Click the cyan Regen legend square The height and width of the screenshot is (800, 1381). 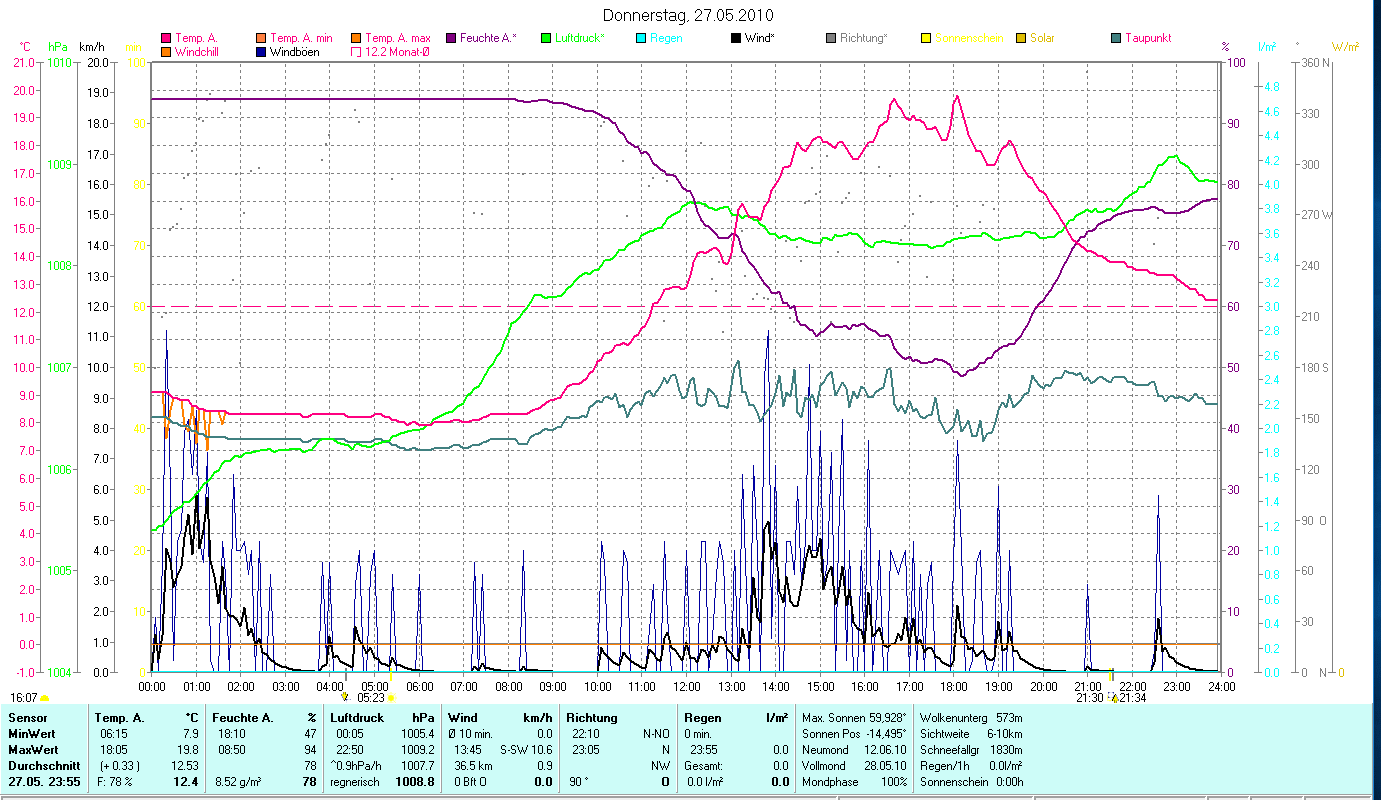(x=640, y=38)
